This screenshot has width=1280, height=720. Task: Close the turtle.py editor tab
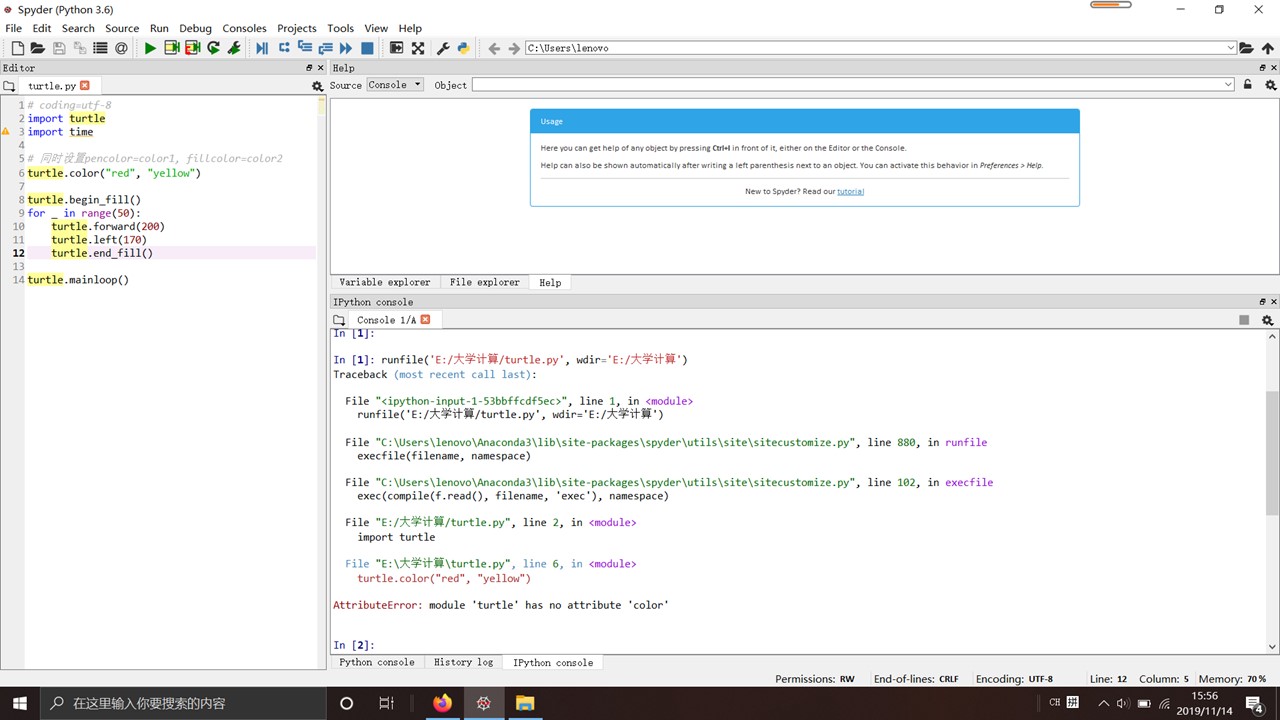85,86
